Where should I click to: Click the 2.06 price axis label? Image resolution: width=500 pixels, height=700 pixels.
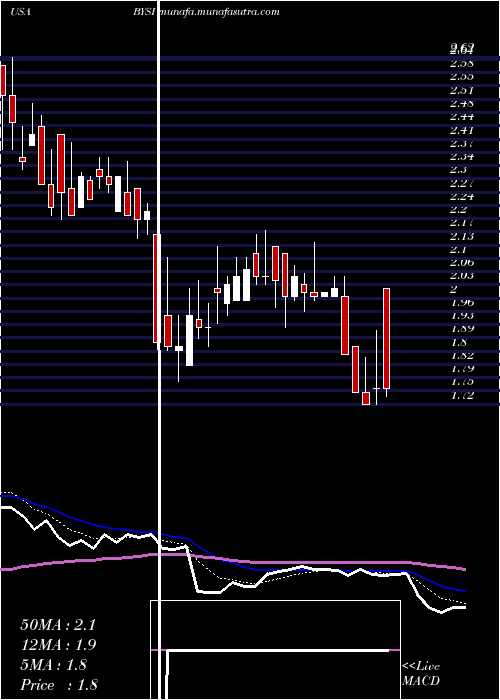[x=461, y=262]
